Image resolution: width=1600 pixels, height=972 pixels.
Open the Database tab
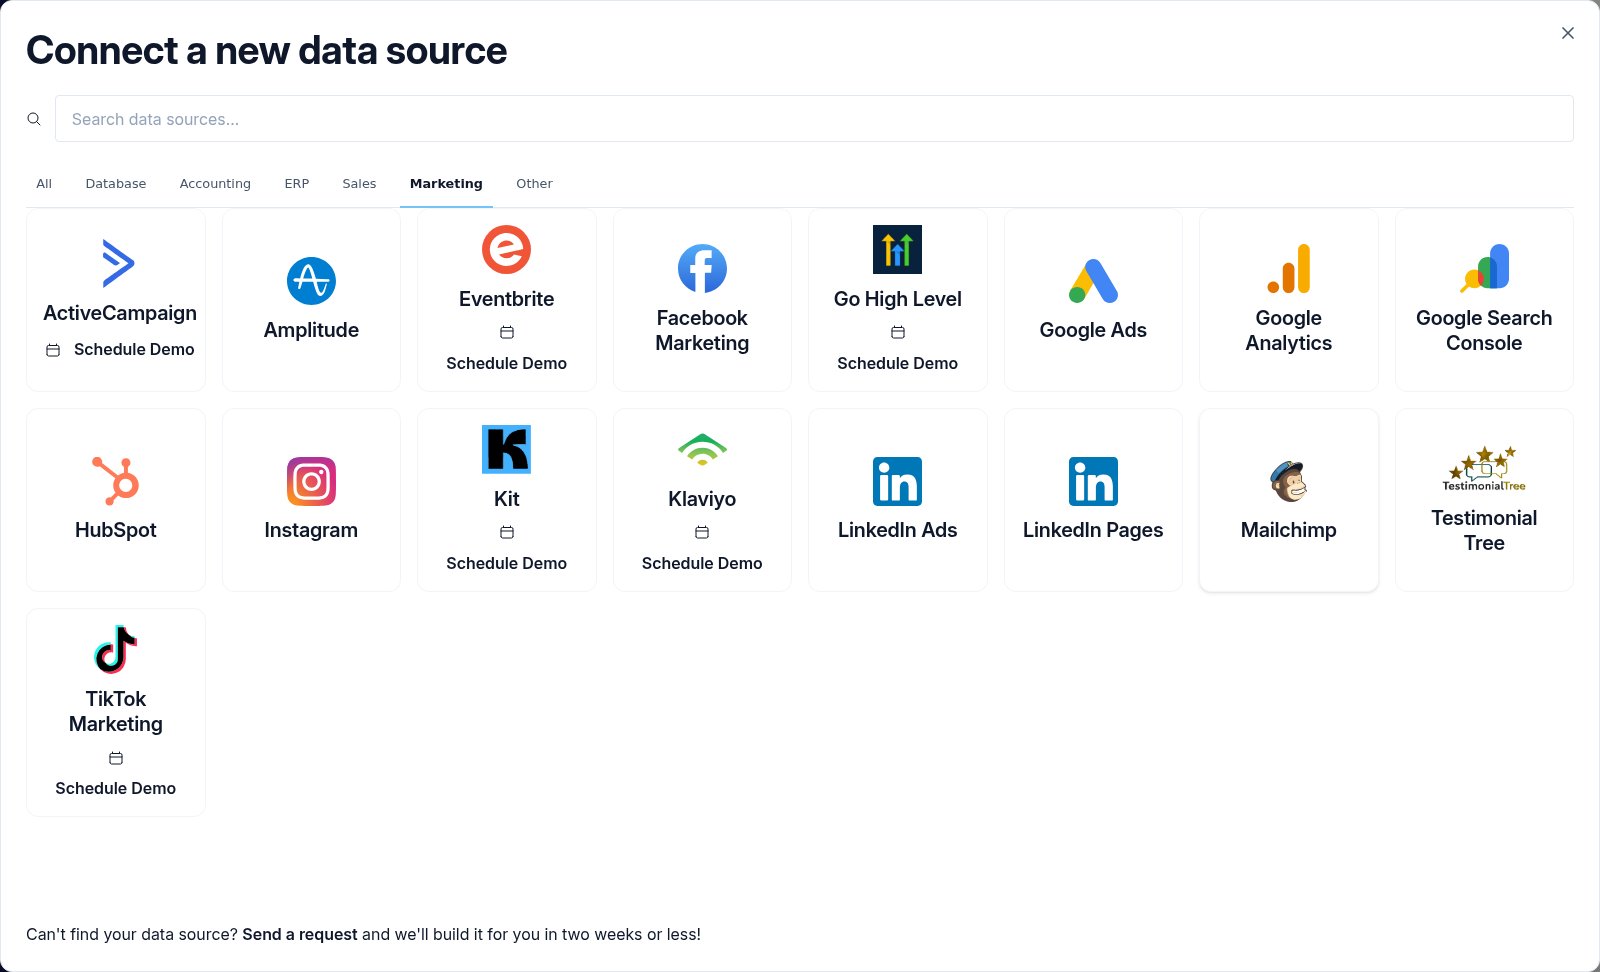pyautogui.click(x=116, y=184)
